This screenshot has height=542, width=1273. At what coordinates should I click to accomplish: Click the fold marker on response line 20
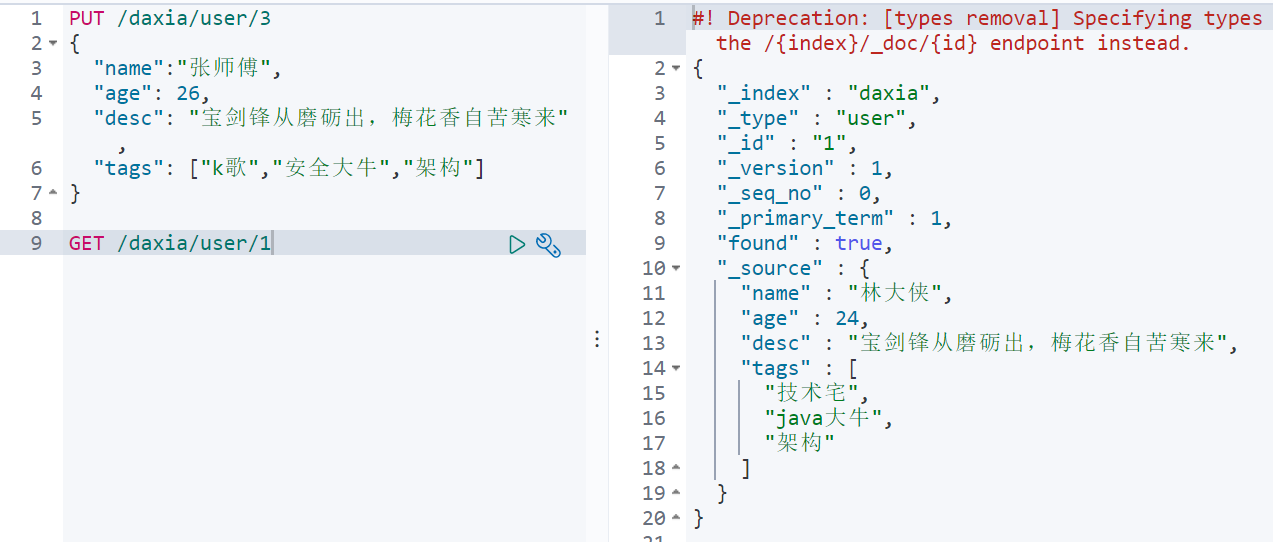pyautogui.click(x=676, y=518)
